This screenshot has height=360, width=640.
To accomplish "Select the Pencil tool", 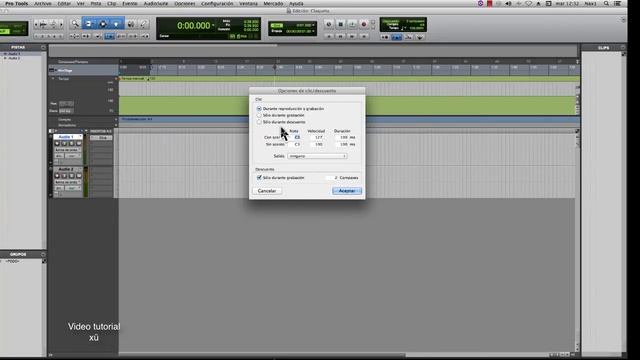I will click(x=144, y=24).
